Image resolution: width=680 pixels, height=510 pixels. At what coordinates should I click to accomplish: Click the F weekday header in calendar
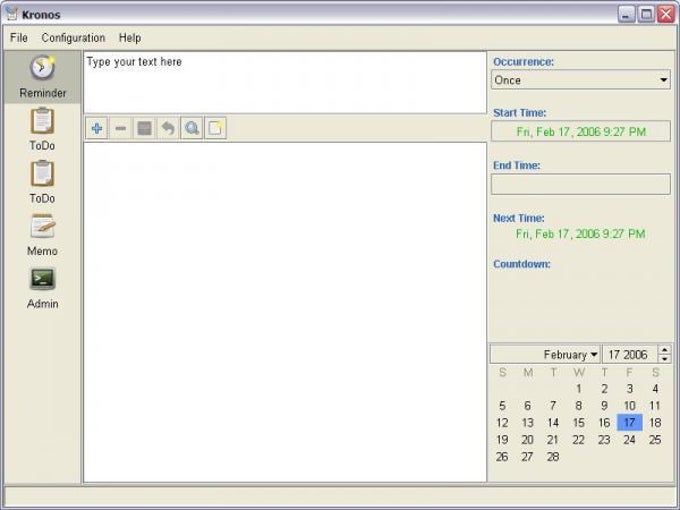(630, 372)
